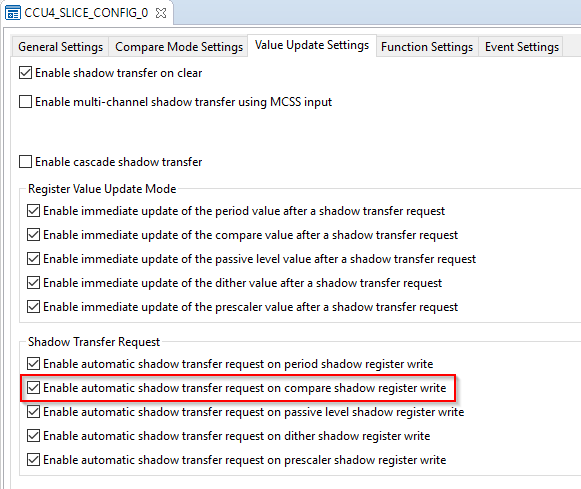Open the General Settings tab
581x489 pixels.
(60, 47)
